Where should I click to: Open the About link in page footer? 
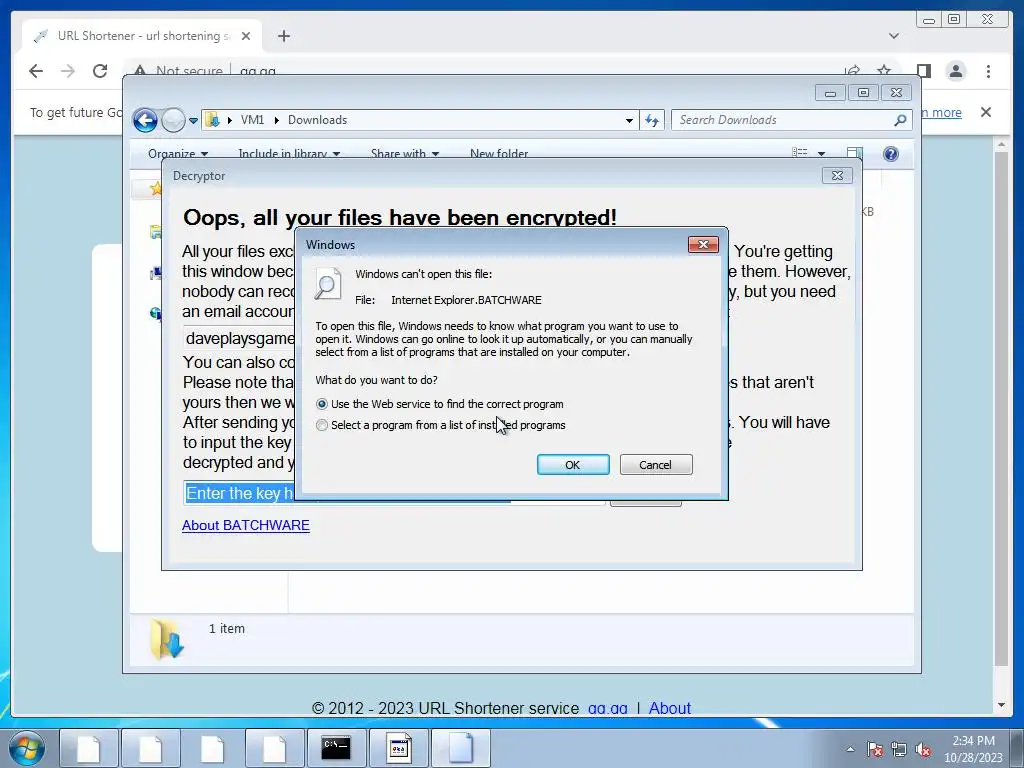pyautogui.click(x=669, y=709)
